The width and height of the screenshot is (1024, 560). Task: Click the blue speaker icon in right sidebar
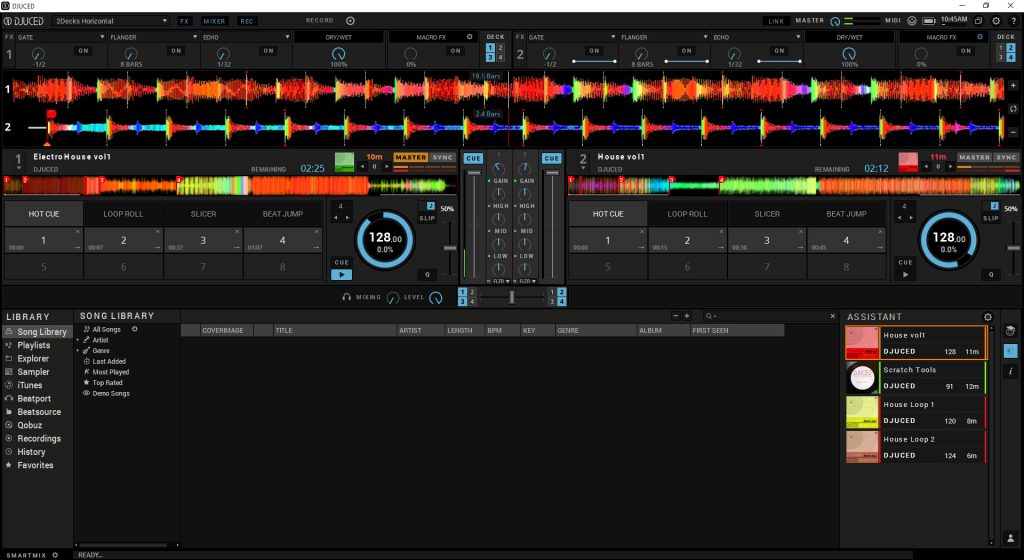1010,351
